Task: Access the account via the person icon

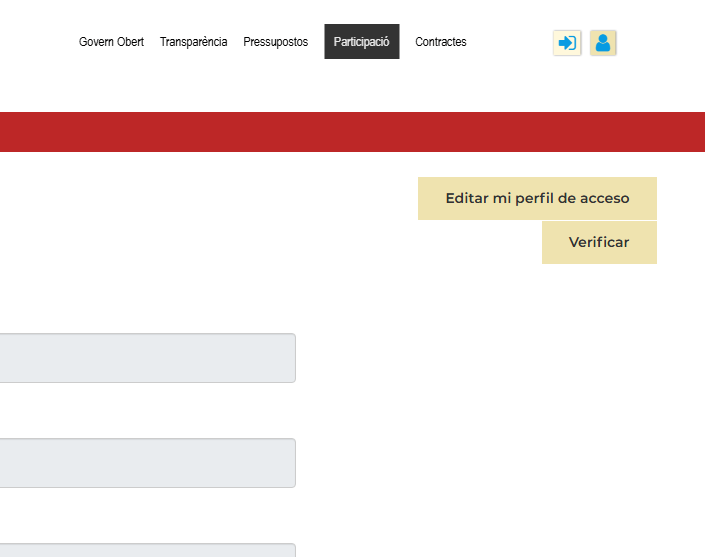Action: click(x=603, y=43)
